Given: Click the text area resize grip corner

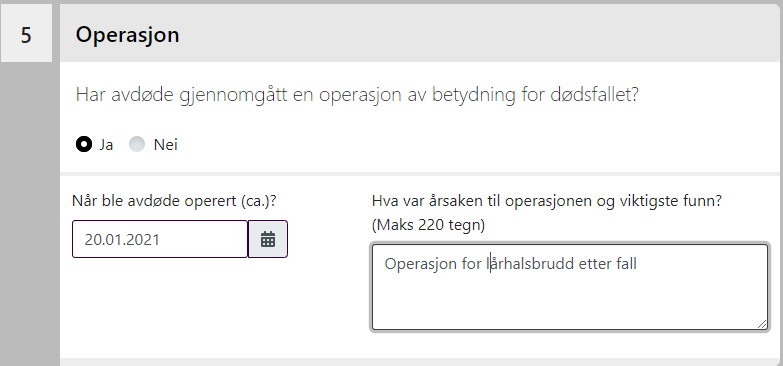Looking at the screenshot, I should click(x=762, y=324).
